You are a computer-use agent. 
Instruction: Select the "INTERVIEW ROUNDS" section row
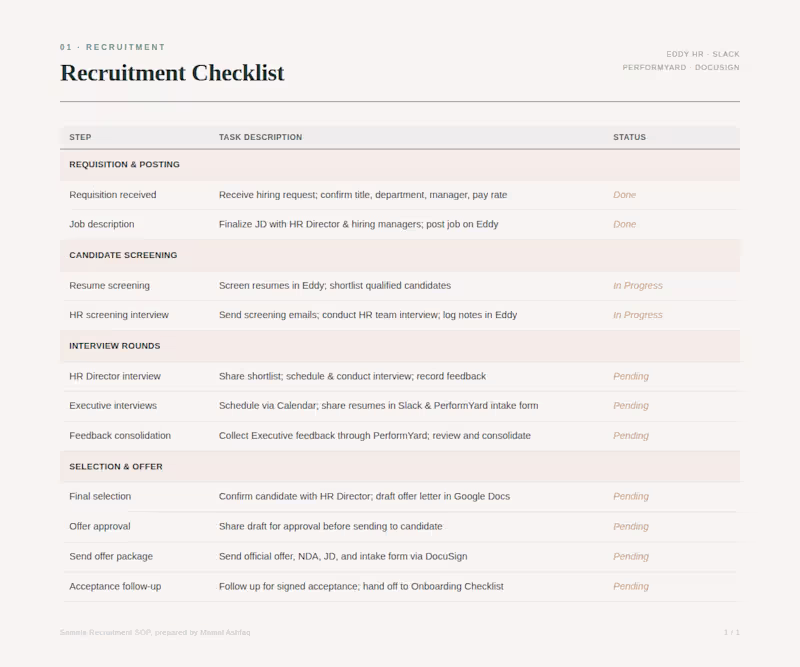(x=400, y=346)
